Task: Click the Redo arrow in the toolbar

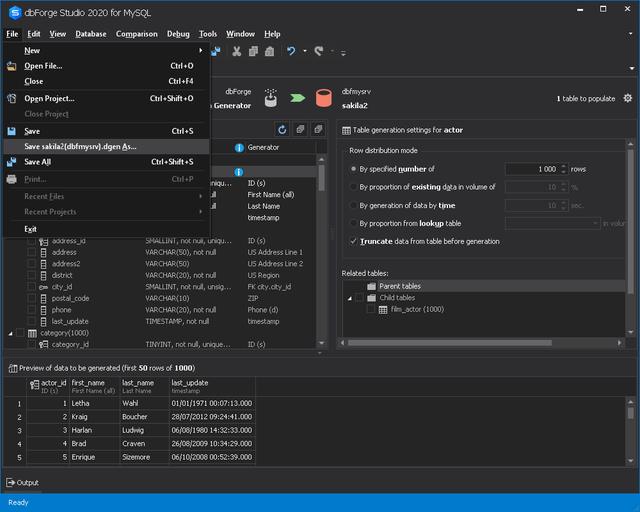Action: [x=319, y=51]
